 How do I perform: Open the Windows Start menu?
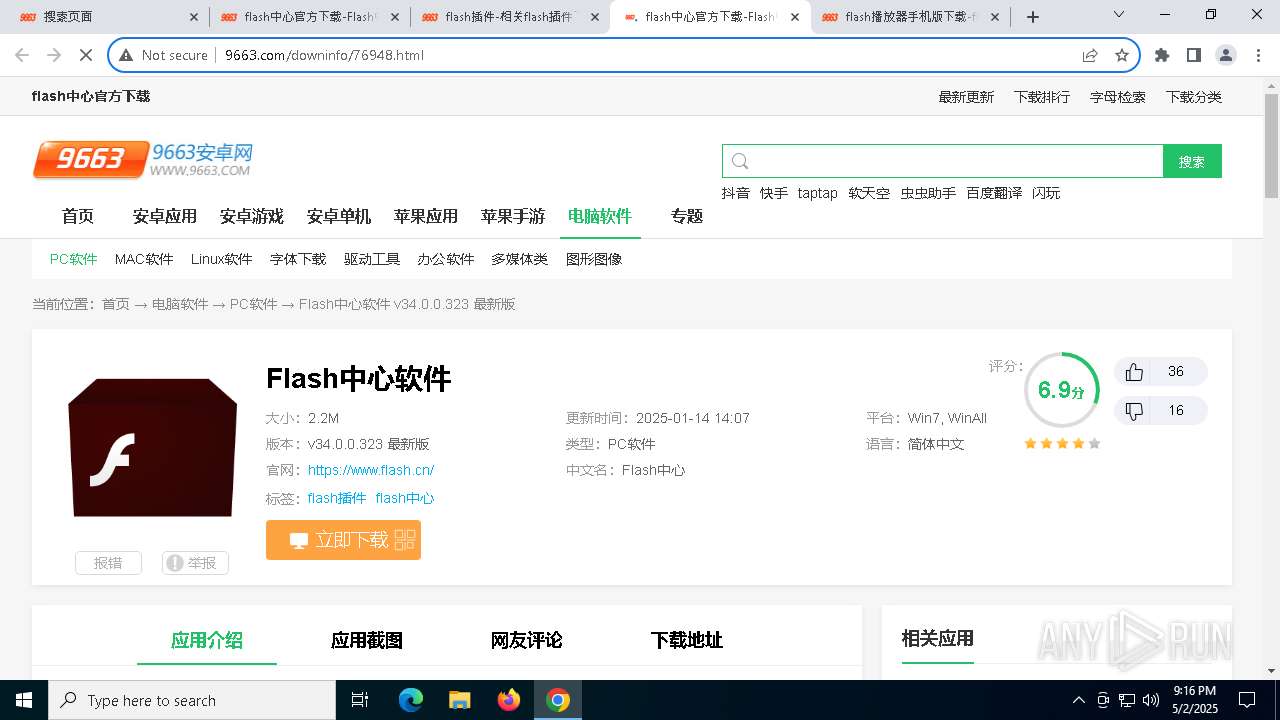point(23,700)
